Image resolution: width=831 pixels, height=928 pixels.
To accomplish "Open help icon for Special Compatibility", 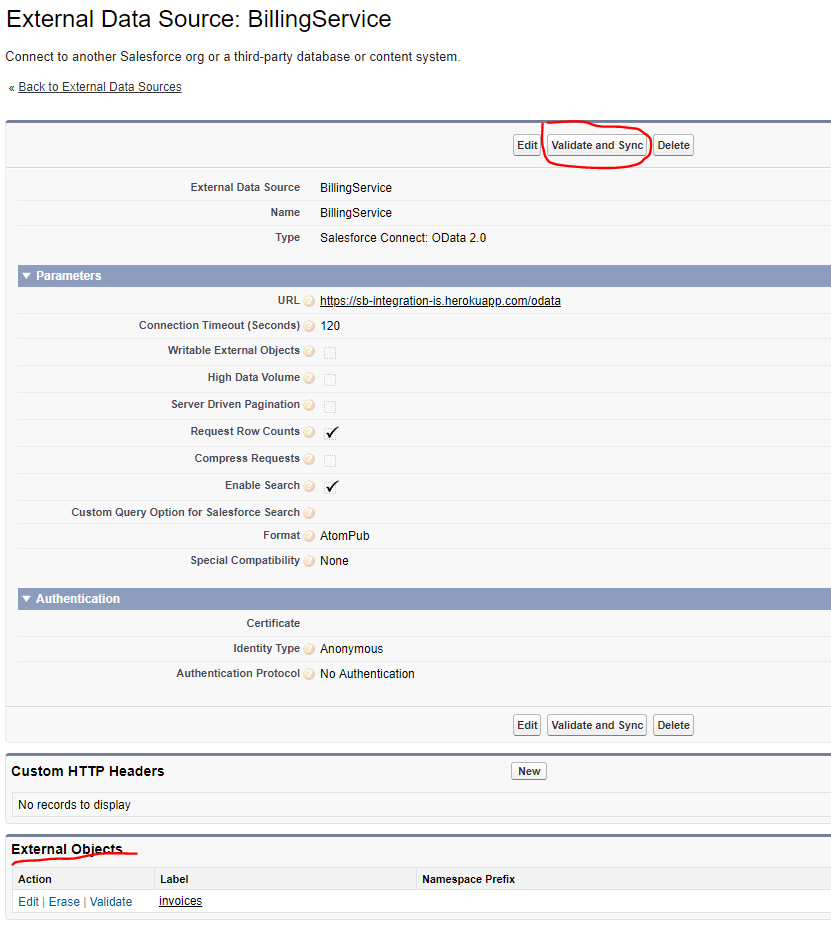I will pyautogui.click(x=309, y=561).
